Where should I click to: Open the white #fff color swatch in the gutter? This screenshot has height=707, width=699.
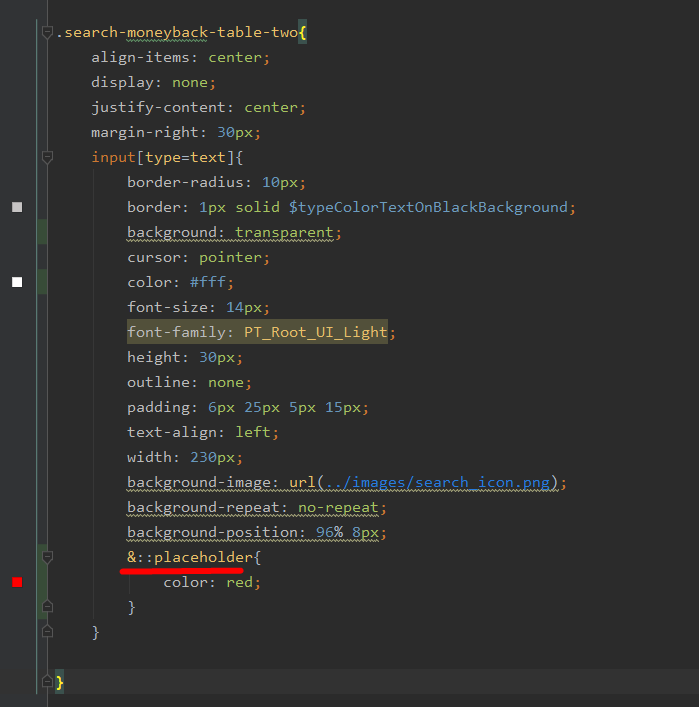tap(17, 282)
